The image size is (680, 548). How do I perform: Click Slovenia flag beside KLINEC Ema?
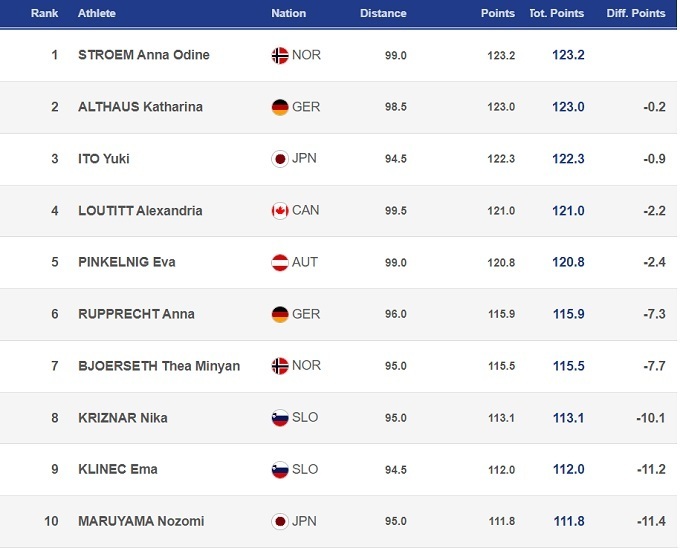pos(280,470)
